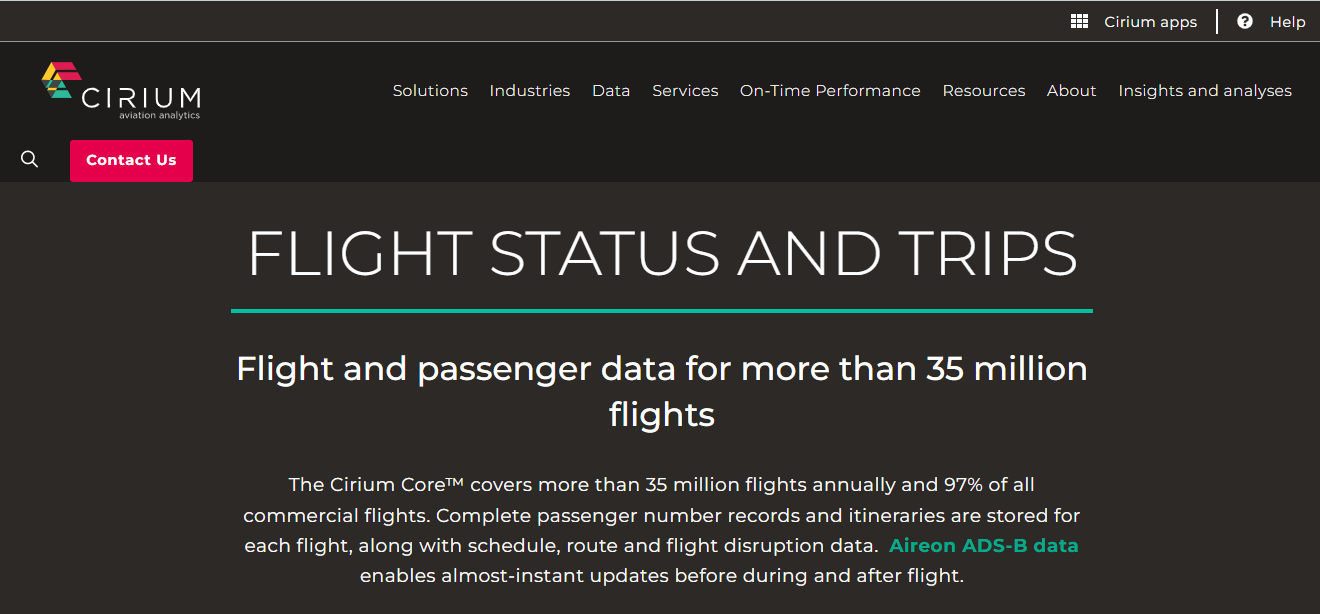Open the On-Time Performance menu

coord(830,90)
